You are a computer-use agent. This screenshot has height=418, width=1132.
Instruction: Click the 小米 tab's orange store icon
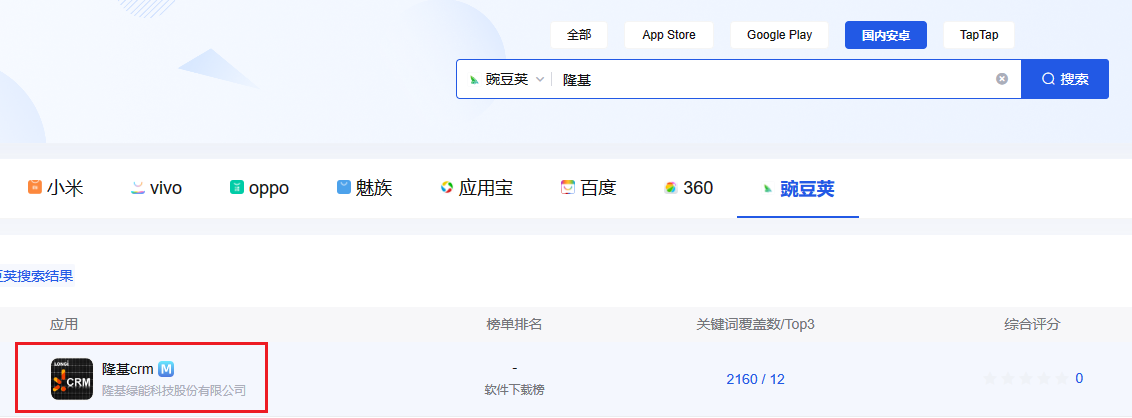pos(35,188)
